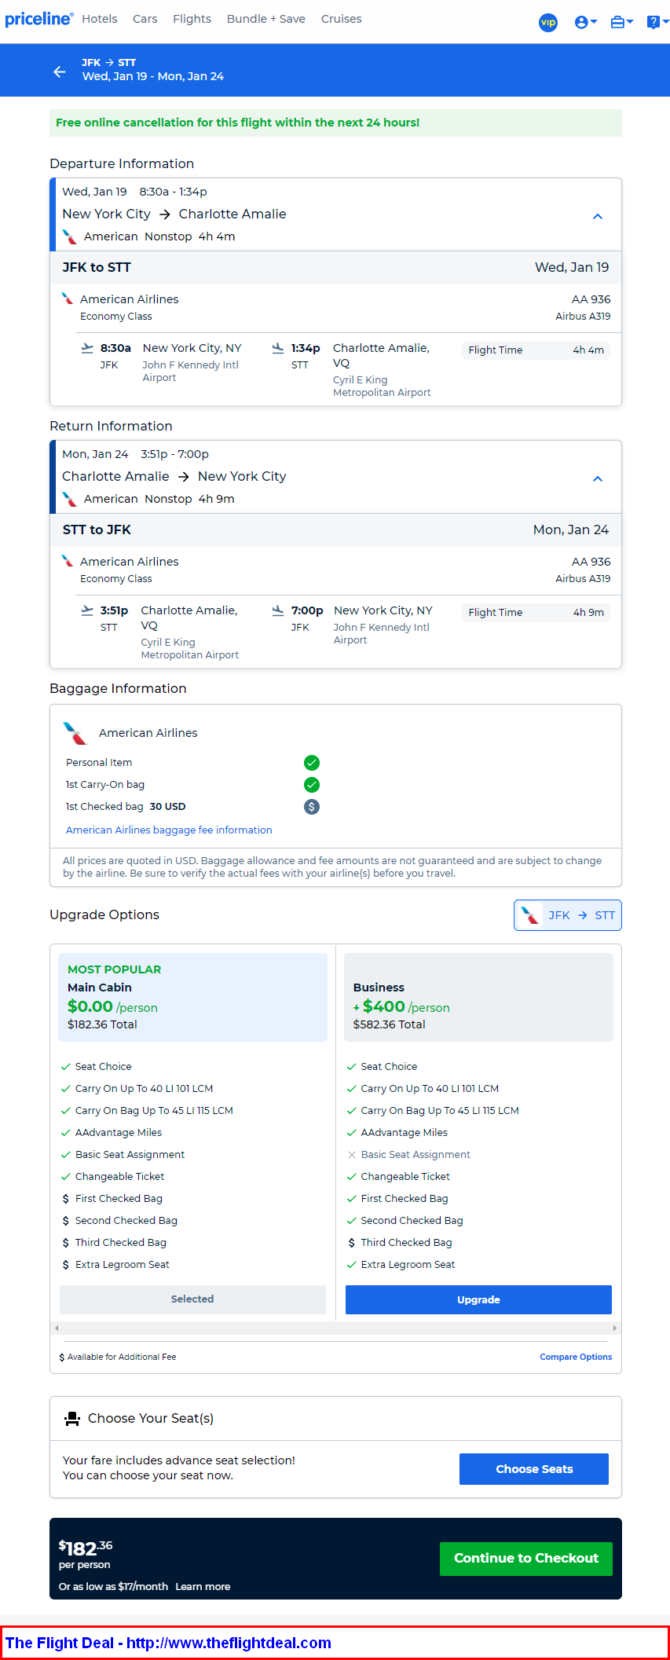Collapse the departure flight details chevron
This screenshot has height=1660, width=670.
pos(597,216)
